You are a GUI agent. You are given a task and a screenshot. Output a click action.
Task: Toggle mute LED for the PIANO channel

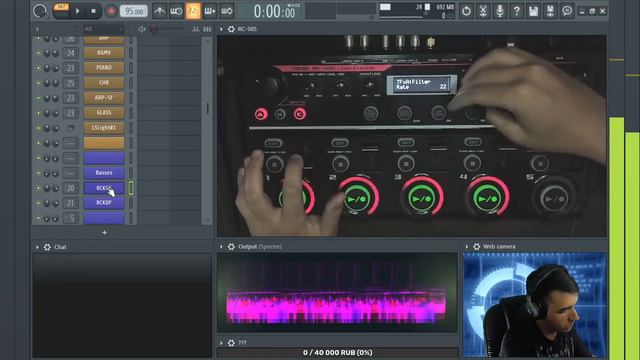click(x=38, y=68)
